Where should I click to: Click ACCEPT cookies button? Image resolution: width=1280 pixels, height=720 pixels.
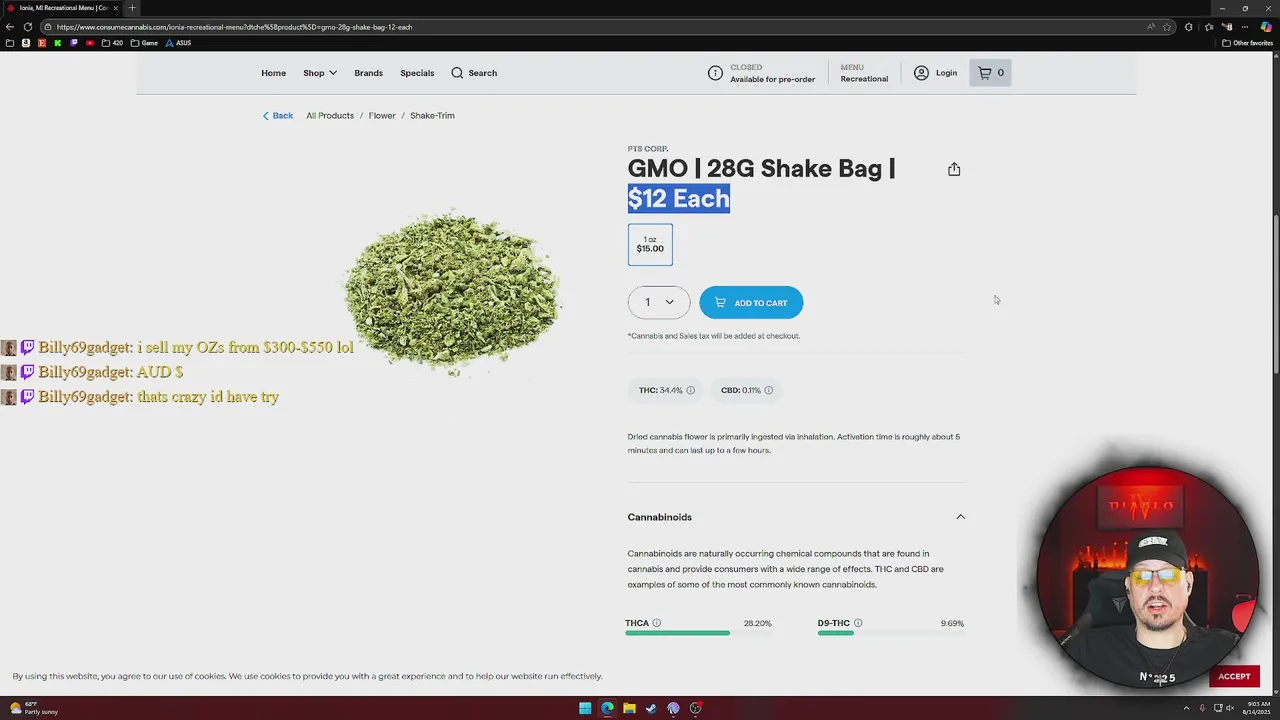[1234, 676]
